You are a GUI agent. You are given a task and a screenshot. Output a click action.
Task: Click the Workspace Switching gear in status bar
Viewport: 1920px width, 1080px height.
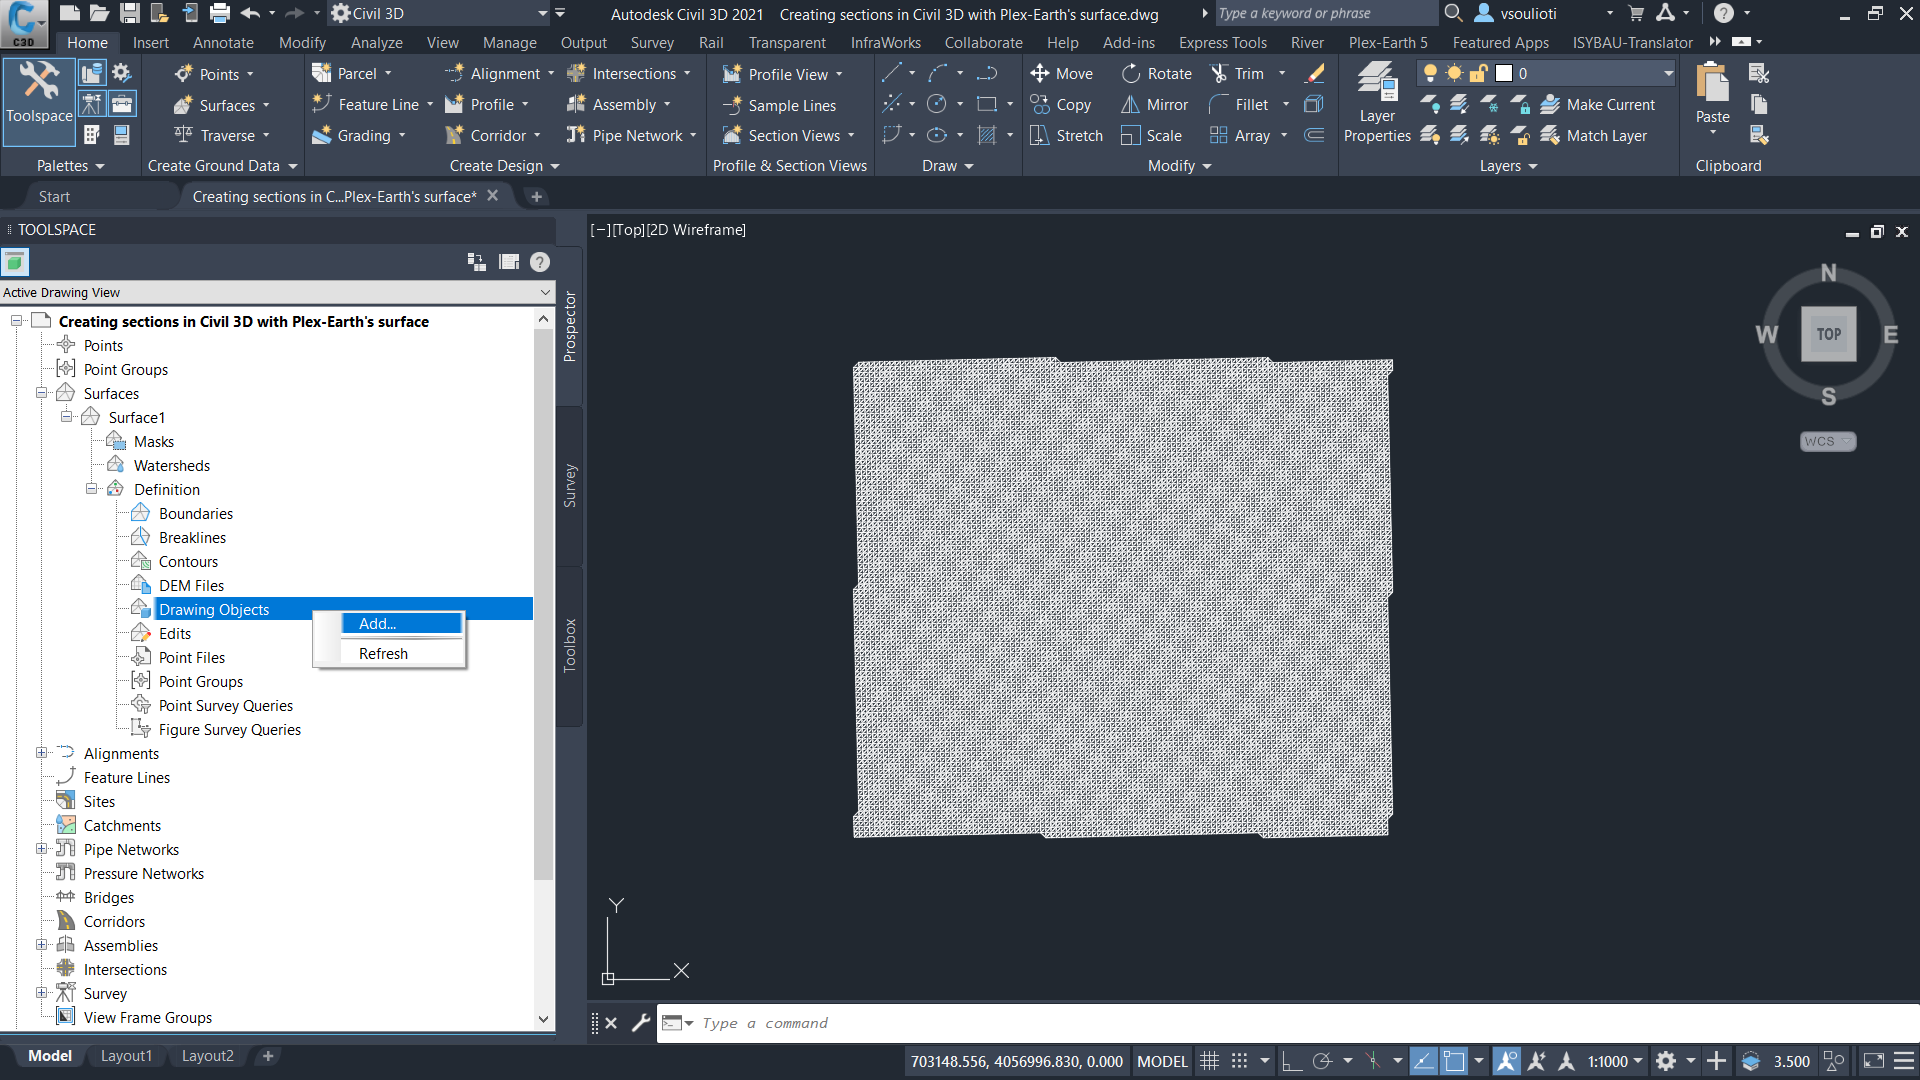[1665, 1061]
